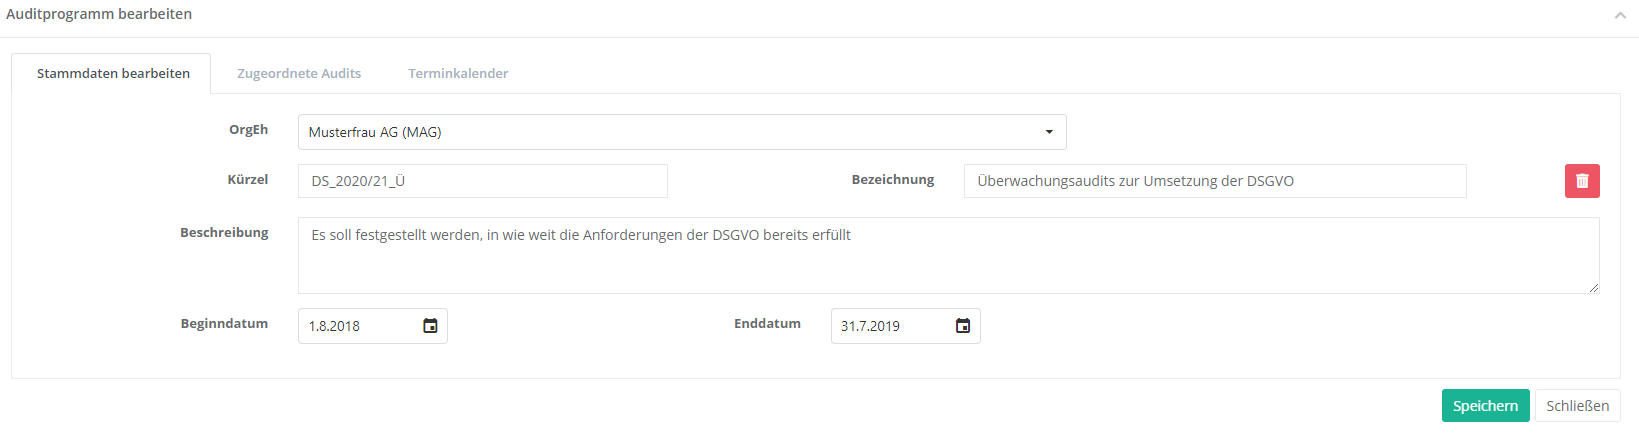Click the Enddatum field label

767,324
